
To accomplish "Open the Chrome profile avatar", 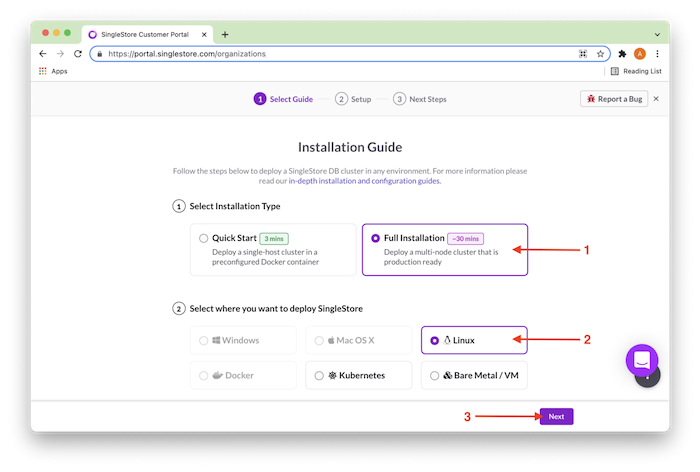I will (640, 54).
